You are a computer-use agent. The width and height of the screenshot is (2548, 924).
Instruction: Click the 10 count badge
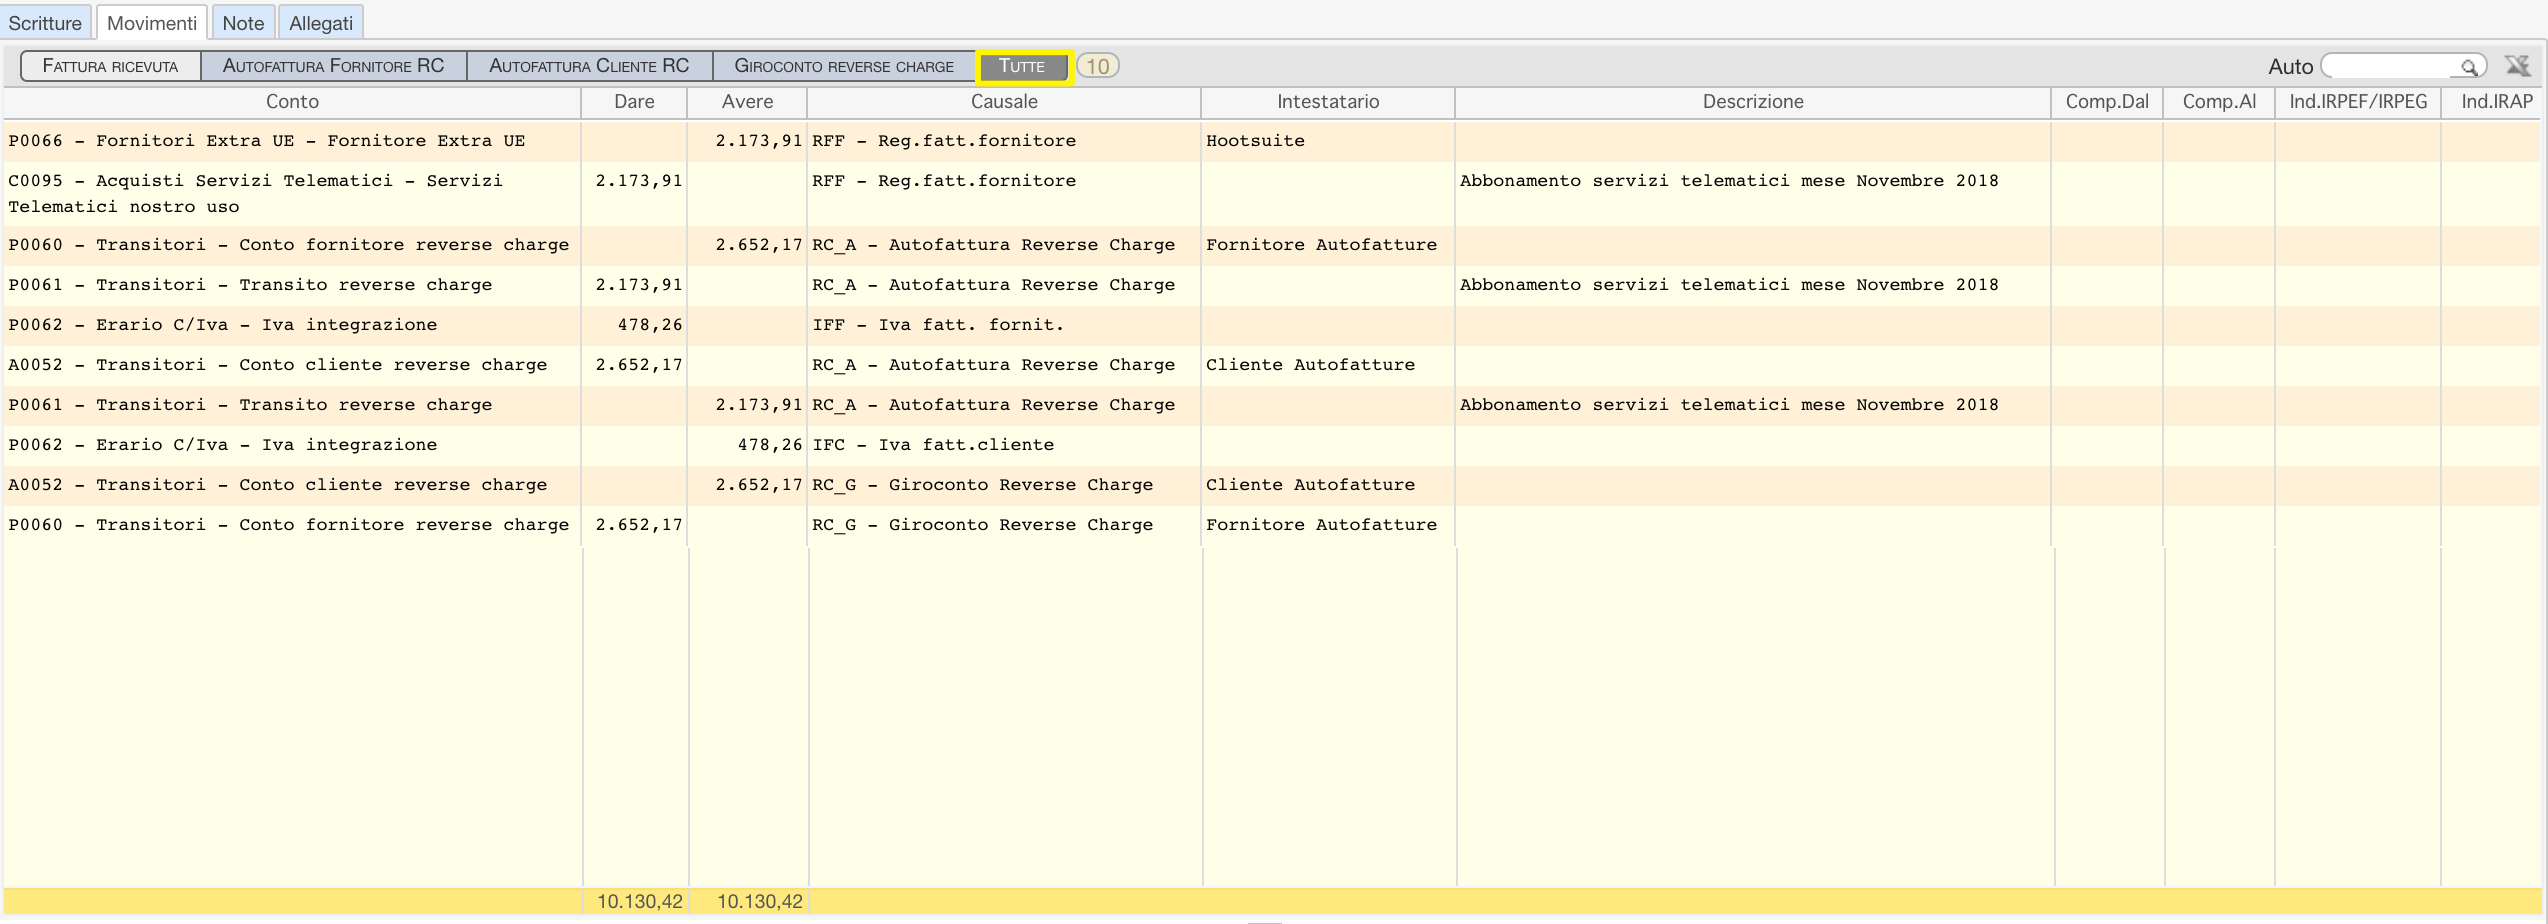(x=1098, y=66)
